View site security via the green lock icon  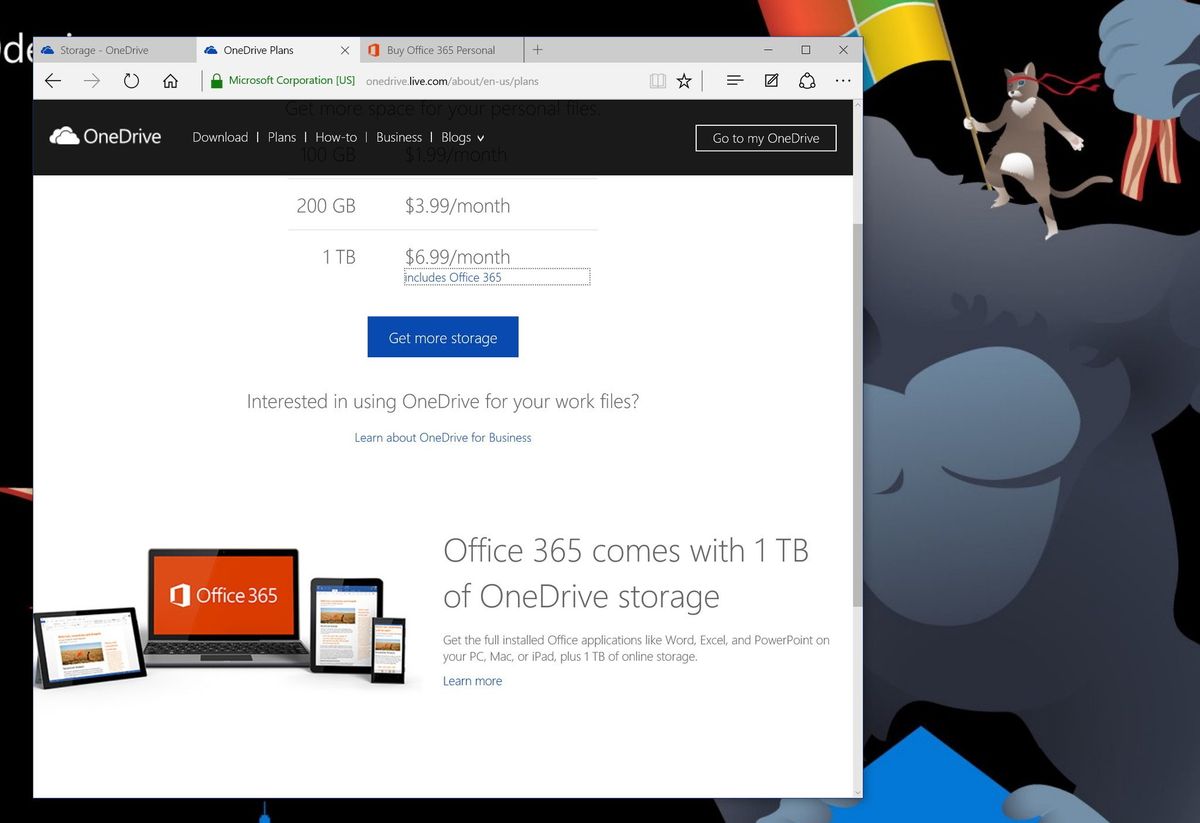pyautogui.click(x=216, y=80)
